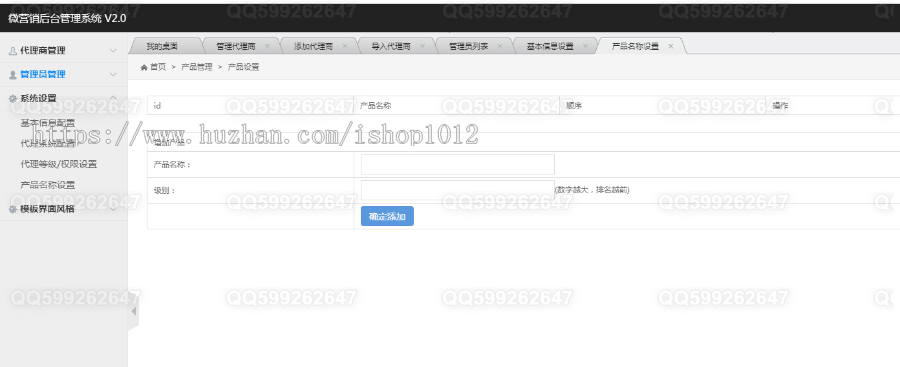The image size is (900, 367).
Task: Open the 系统设置 sidebar section
Action: click(x=63, y=99)
